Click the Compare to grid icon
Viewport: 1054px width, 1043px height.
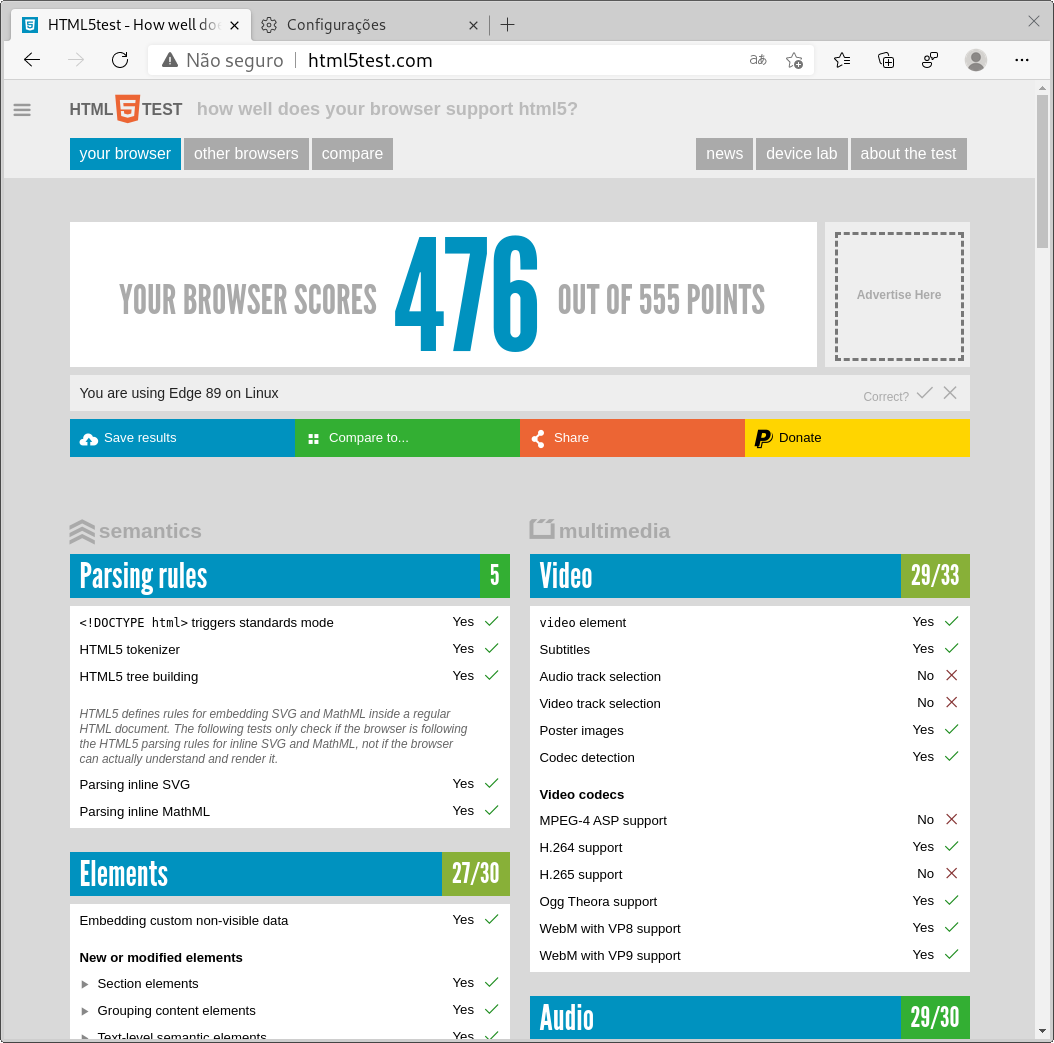tap(313, 439)
